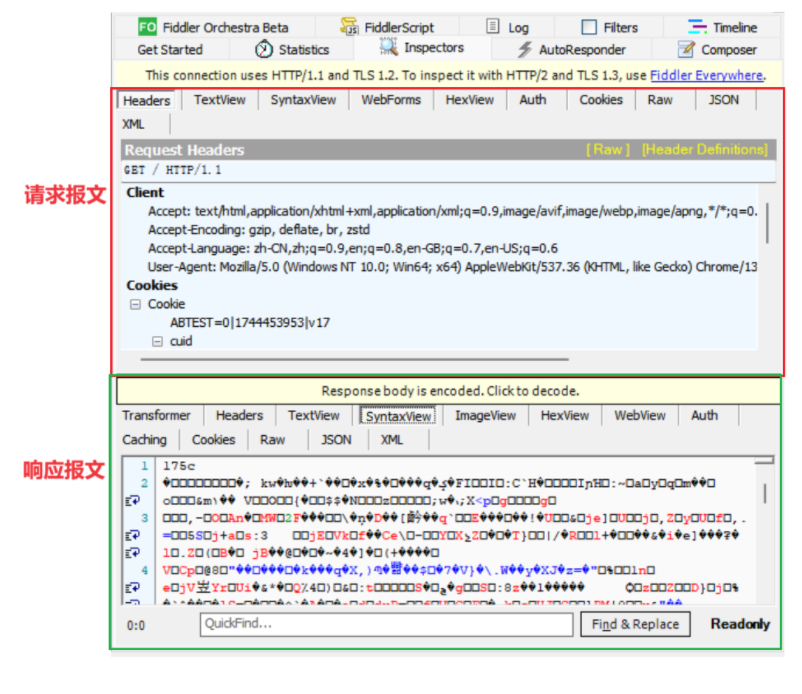Click 'Response body is encoded' decode bar
Viewport: 802px width, 694px height.
[449, 391]
